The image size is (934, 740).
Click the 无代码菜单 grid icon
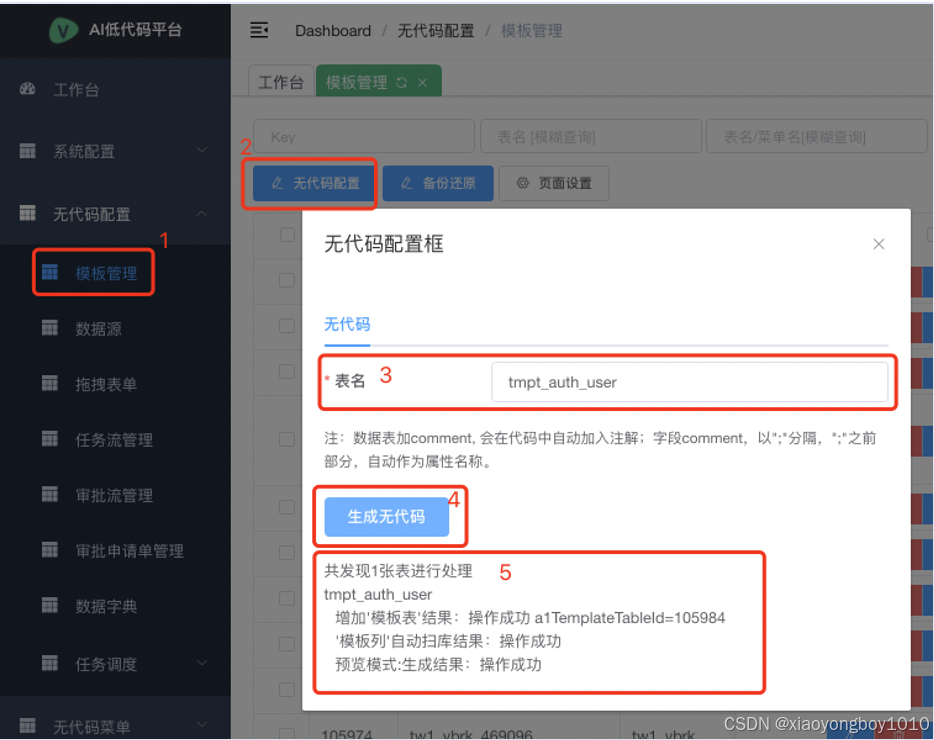pyautogui.click(x=27, y=726)
